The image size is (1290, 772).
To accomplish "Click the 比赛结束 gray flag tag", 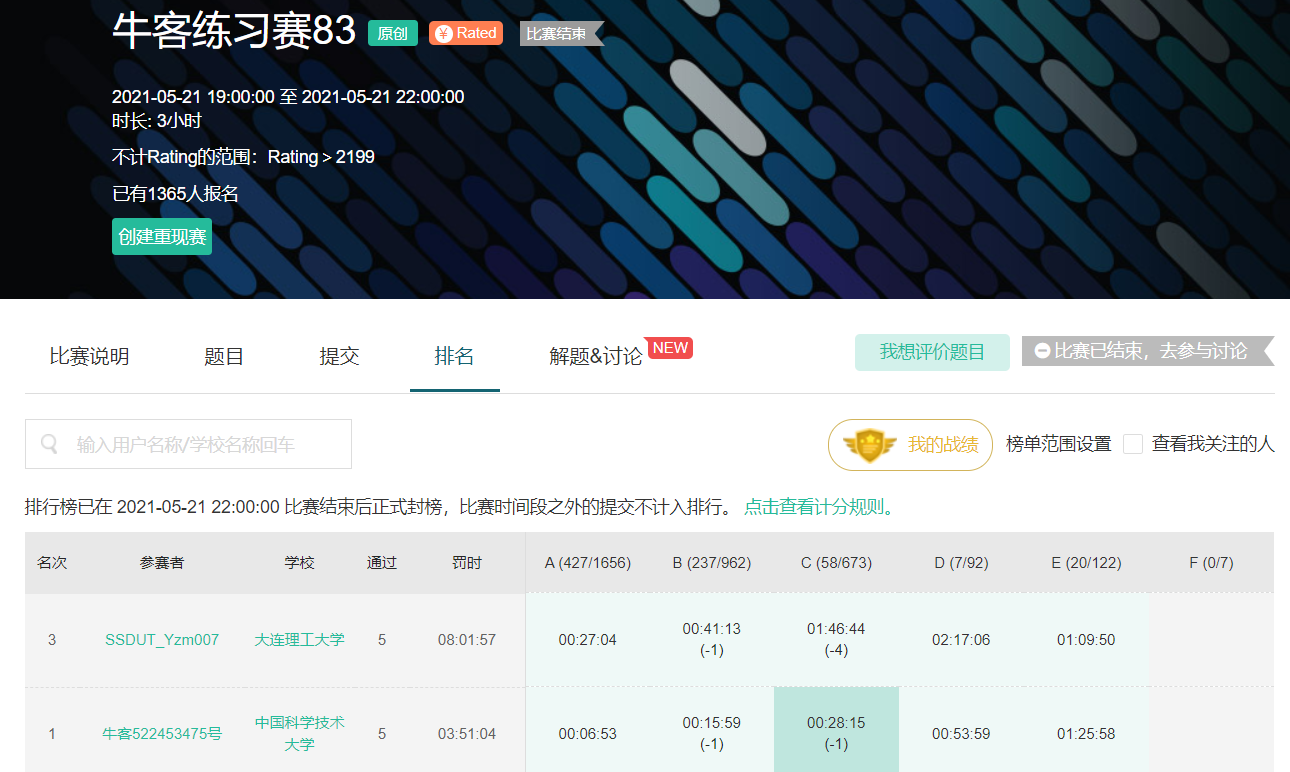I will coord(562,33).
